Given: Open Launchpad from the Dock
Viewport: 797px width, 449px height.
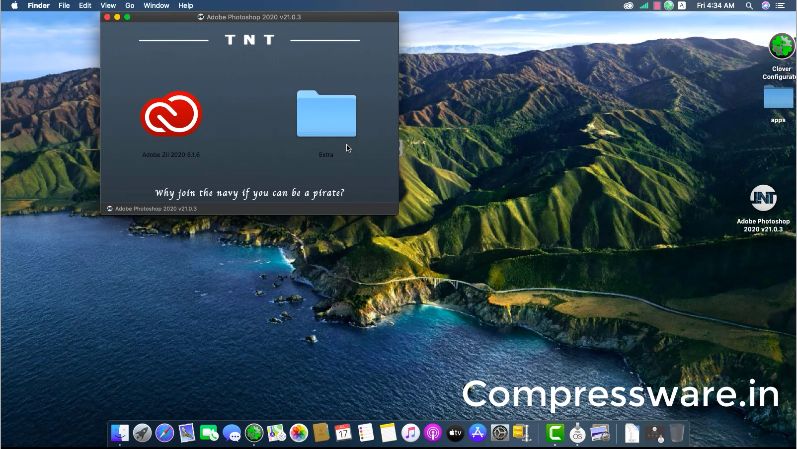Looking at the screenshot, I should [x=142, y=433].
